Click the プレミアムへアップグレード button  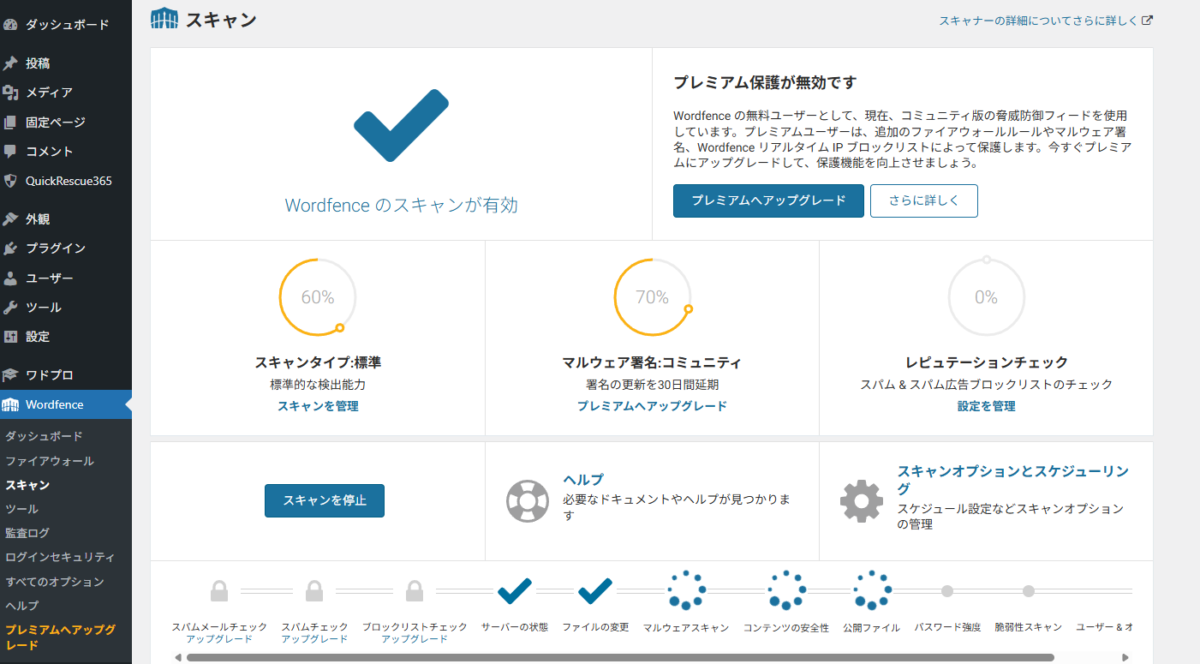(x=768, y=200)
